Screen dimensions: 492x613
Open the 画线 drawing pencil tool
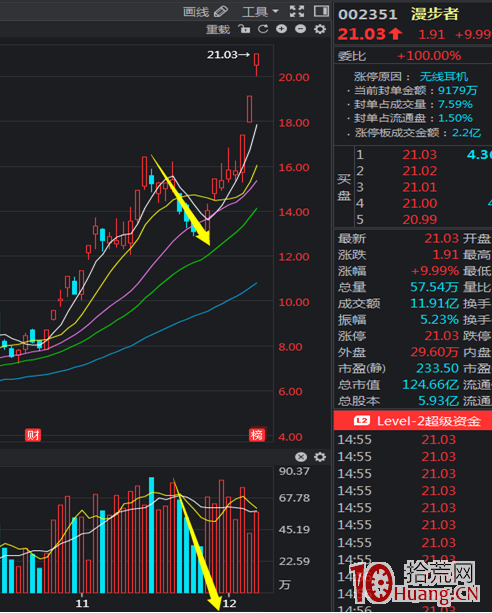[x=205, y=12]
